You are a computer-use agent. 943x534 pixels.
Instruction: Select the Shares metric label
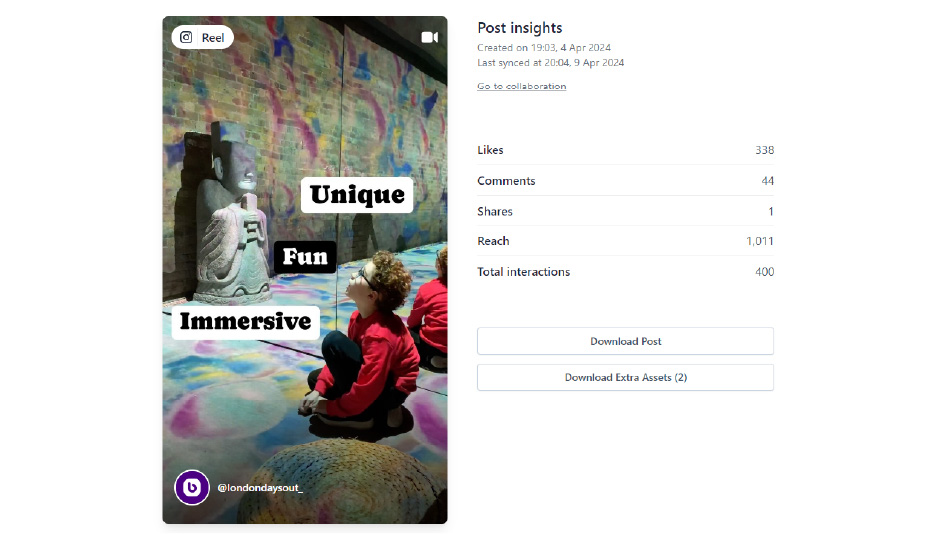pyautogui.click(x=495, y=212)
